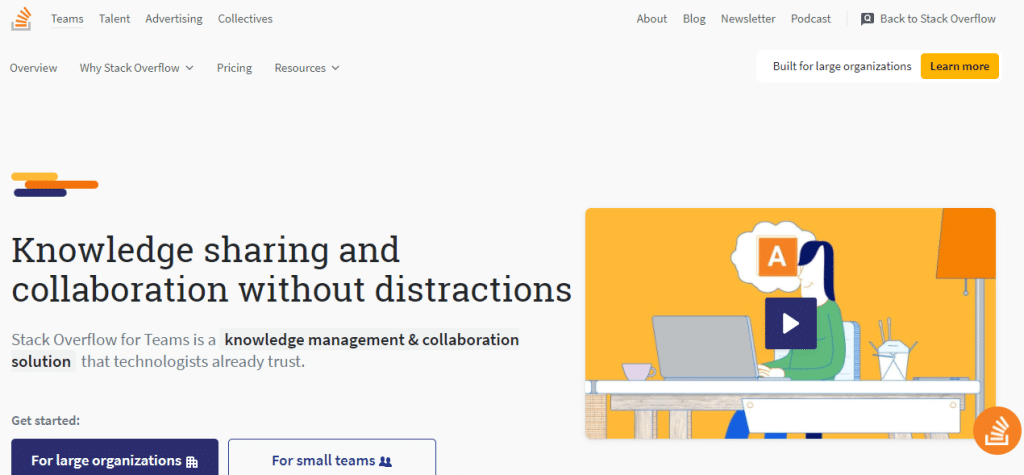This screenshot has width=1024, height=475.
Task: Expand the Resources dropdown
Action: click(x=307, y=68)
